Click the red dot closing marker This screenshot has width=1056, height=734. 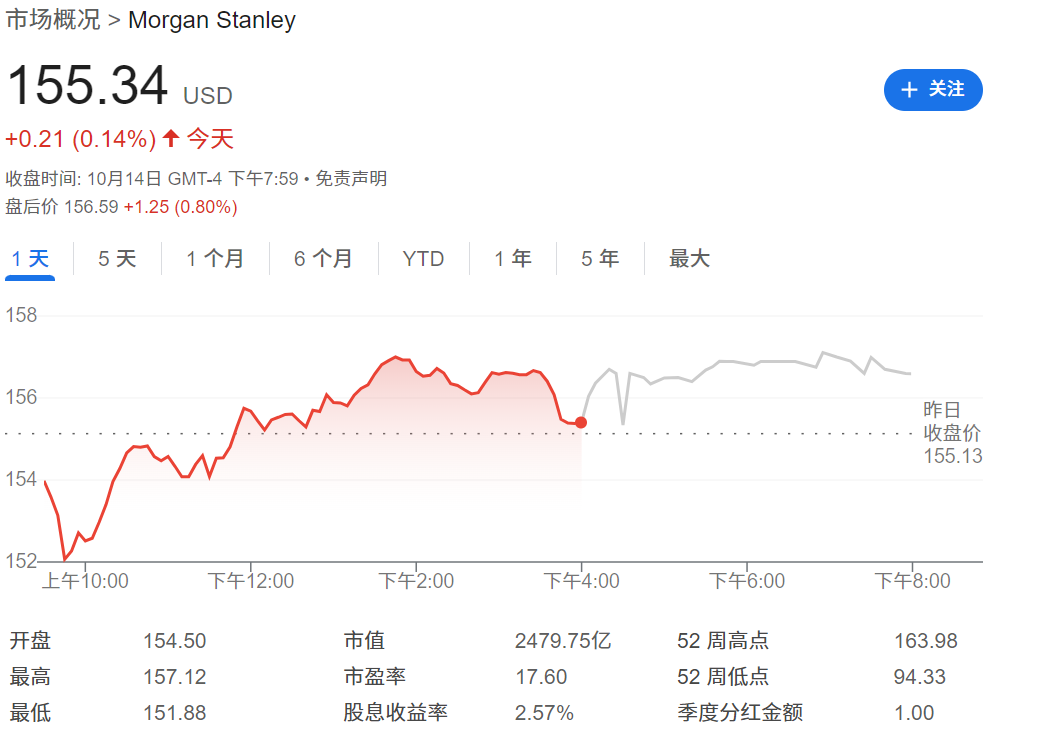pos(581,423)
